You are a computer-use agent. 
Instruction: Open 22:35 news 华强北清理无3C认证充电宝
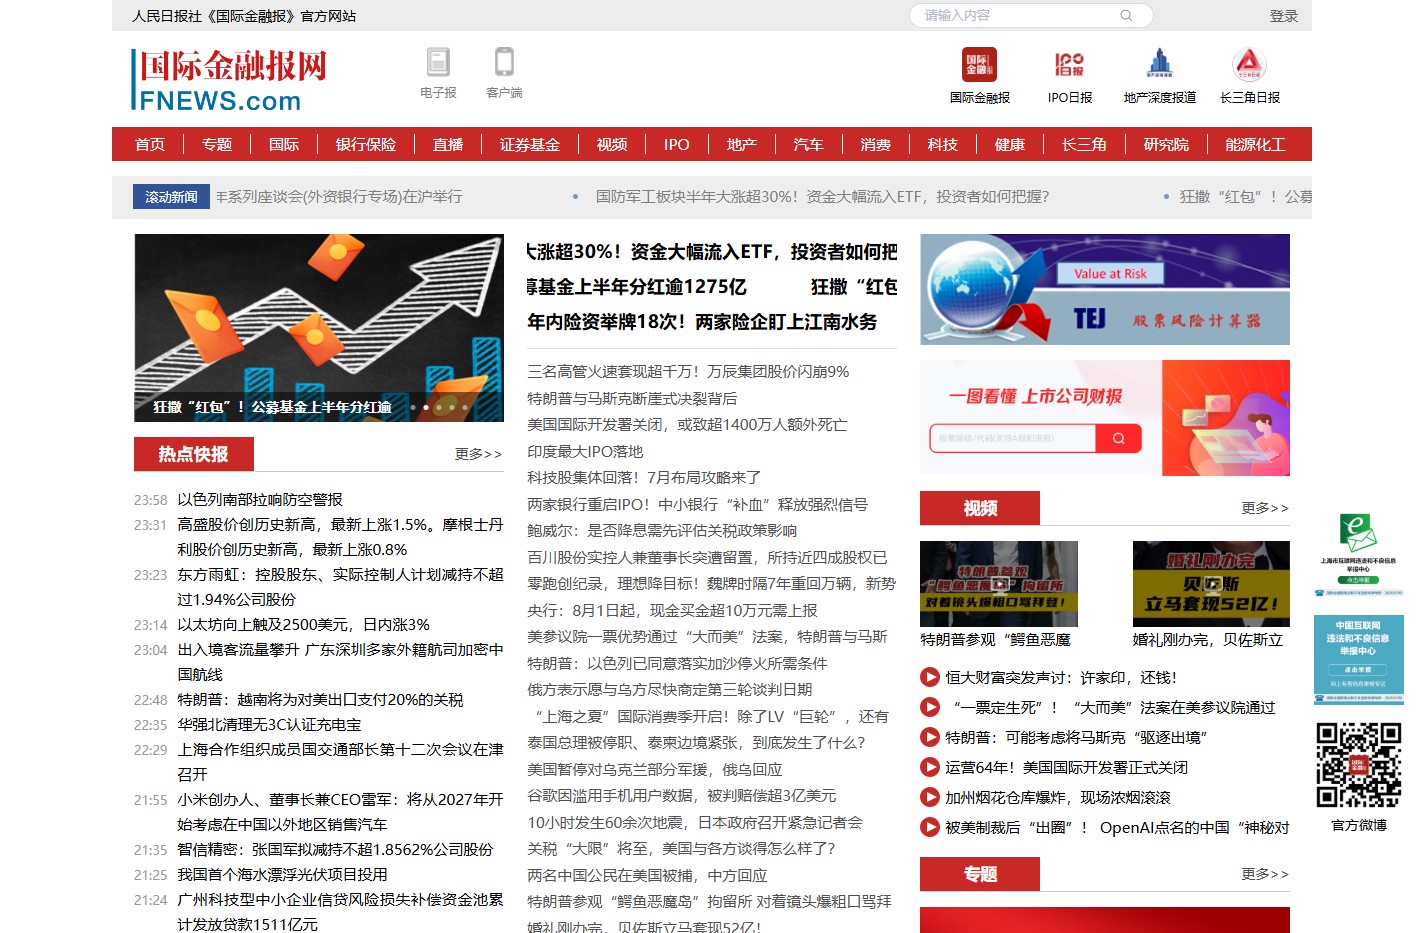(269, 724)
